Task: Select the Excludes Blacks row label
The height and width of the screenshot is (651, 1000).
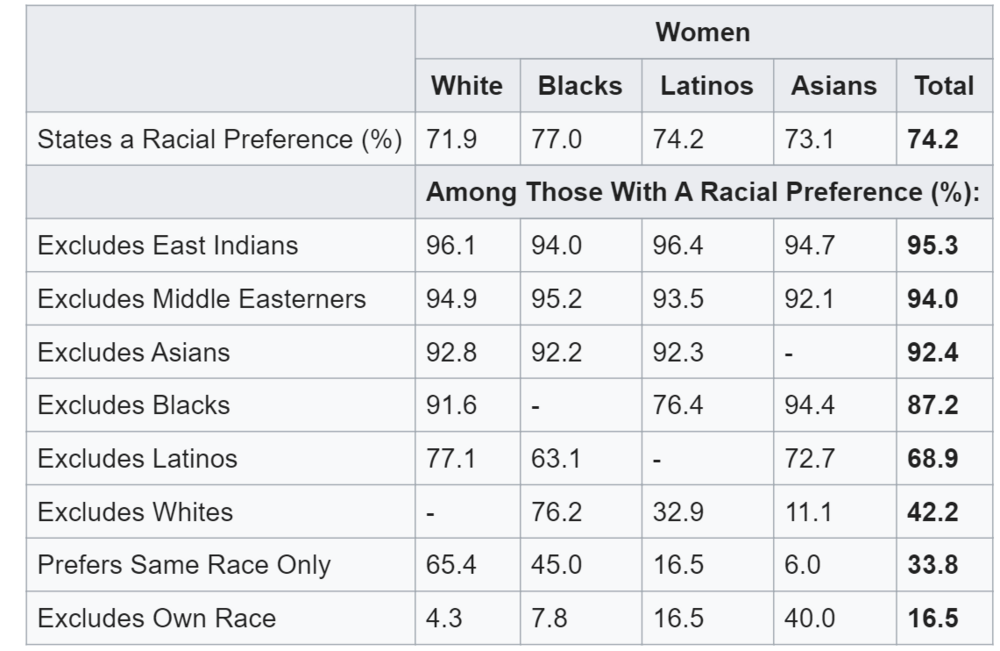Action: click(133, 405)
